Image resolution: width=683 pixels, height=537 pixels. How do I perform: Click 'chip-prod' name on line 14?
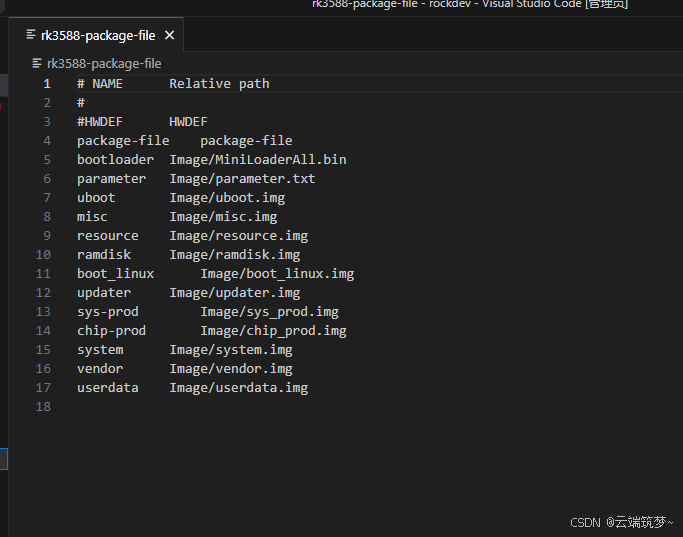[112, 331]
